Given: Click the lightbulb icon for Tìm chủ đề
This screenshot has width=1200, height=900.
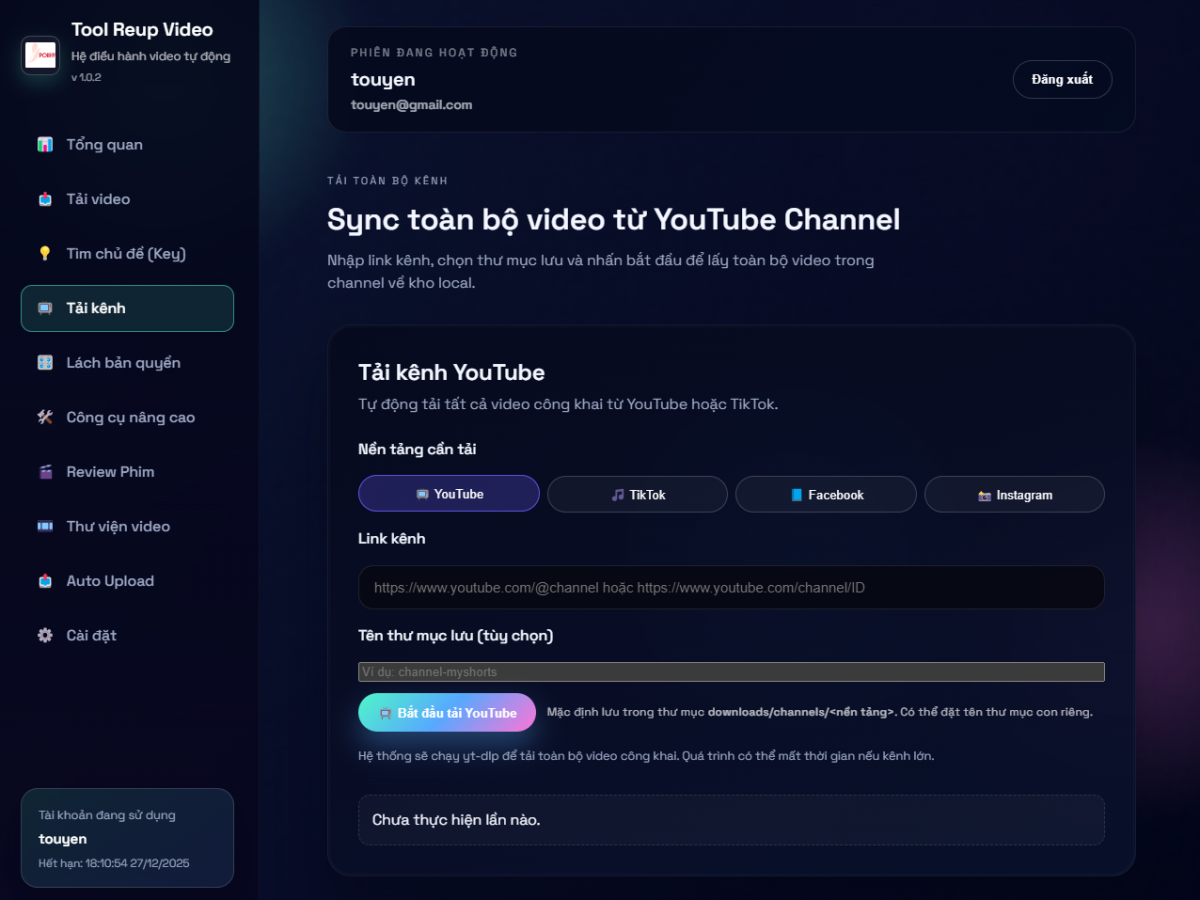Looking at the screenshot, I should (45, 254).
